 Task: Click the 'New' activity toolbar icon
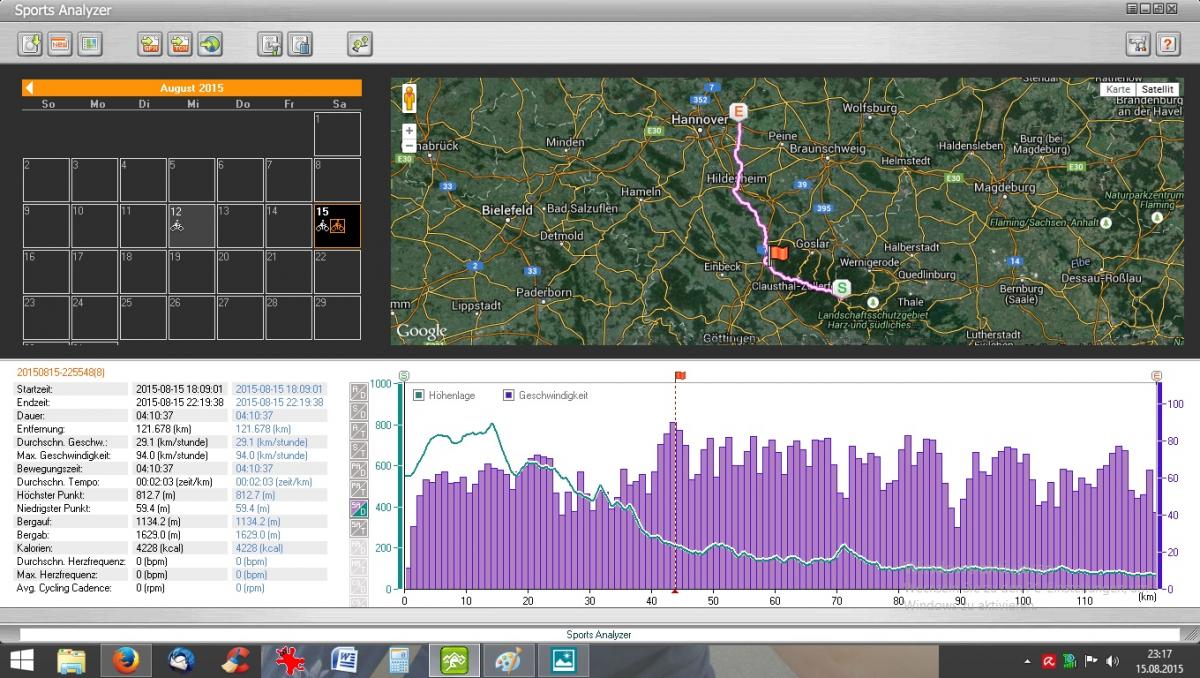point(60,44)
